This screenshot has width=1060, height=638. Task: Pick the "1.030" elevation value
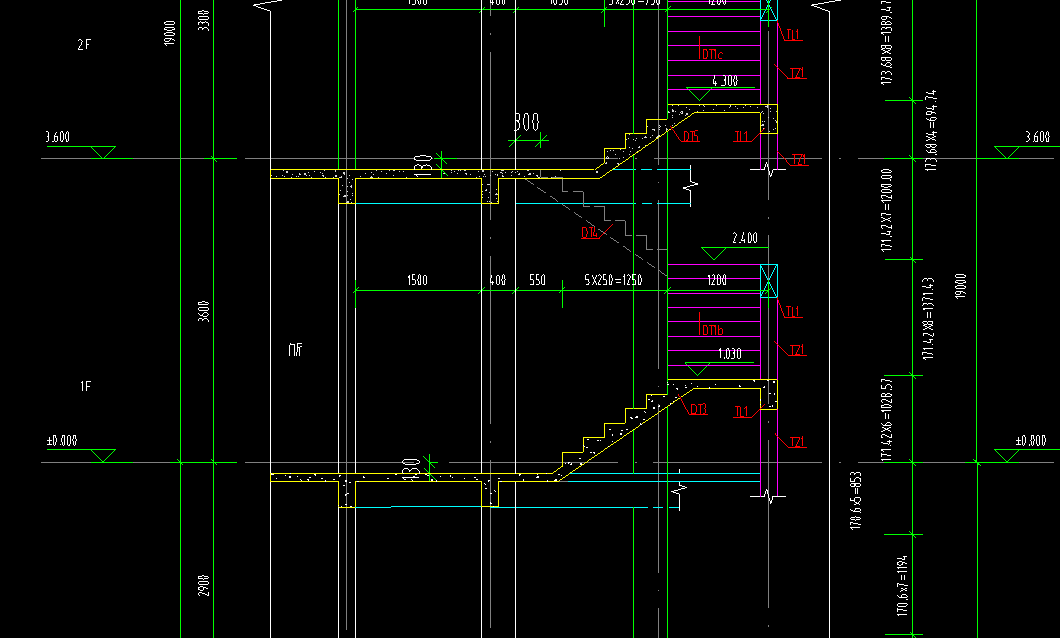pyautogui.click(x=729, y=353)
